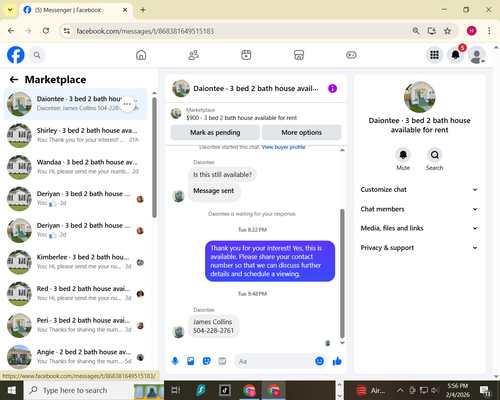Image resolution: width=500 pixels, height=400 pixels.
Task: Click chat scrollbar up arrow
Action: [x=342, y=150]
